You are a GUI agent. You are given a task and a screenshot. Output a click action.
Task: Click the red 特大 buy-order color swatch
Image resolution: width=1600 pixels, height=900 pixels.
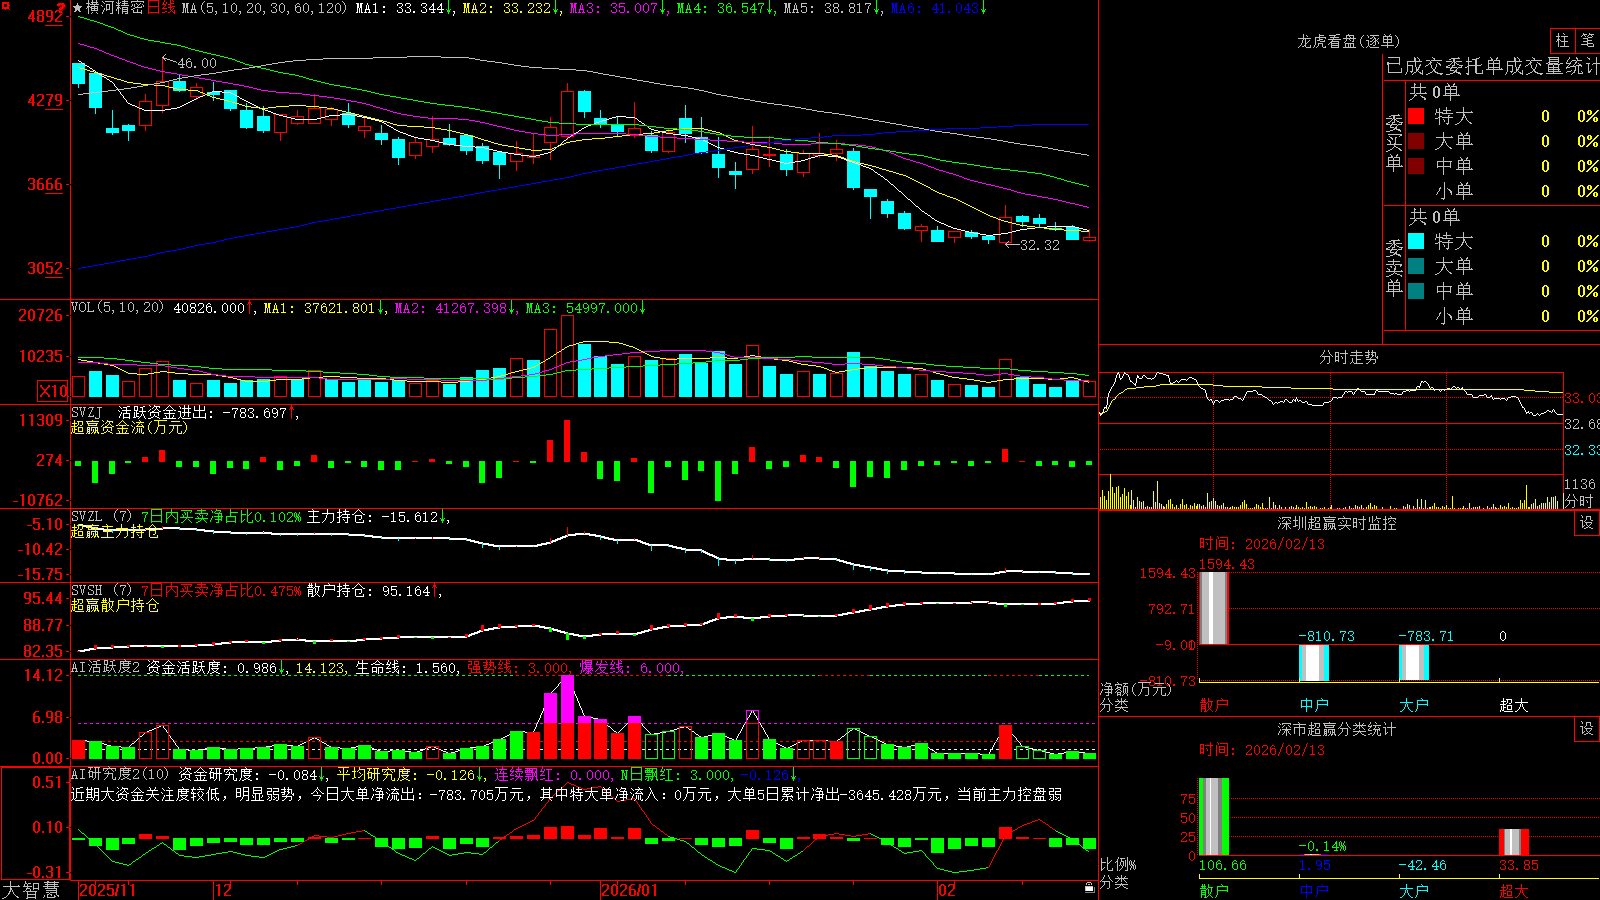(x=1416, y=116)
